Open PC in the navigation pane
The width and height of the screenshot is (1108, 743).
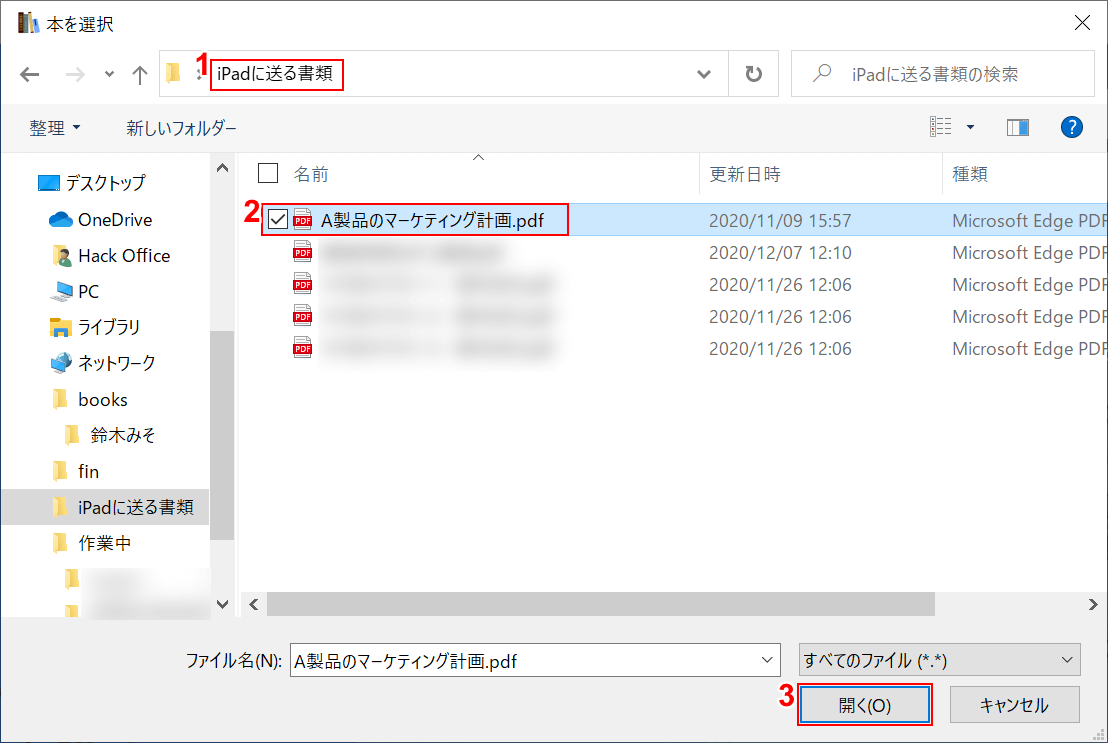pyautogui.click(x=88, y=291)
